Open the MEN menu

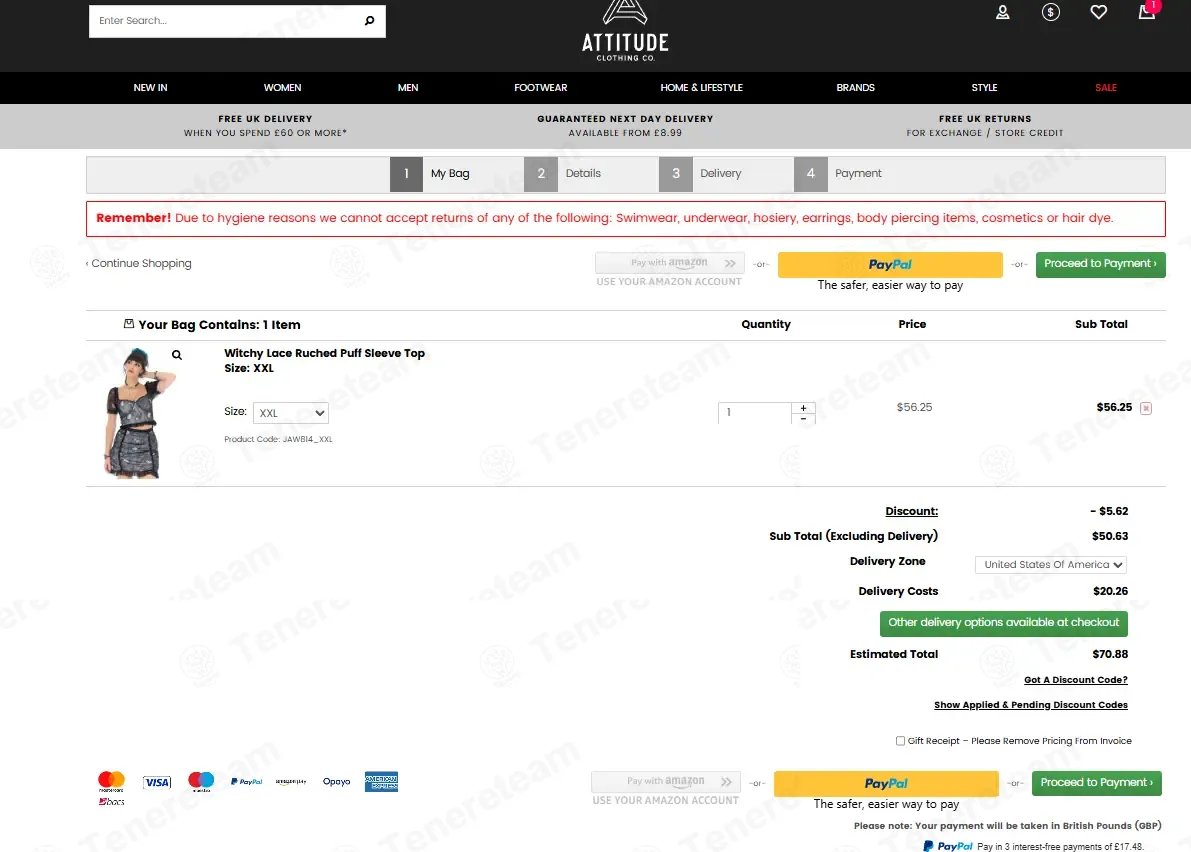click(408, 88)
